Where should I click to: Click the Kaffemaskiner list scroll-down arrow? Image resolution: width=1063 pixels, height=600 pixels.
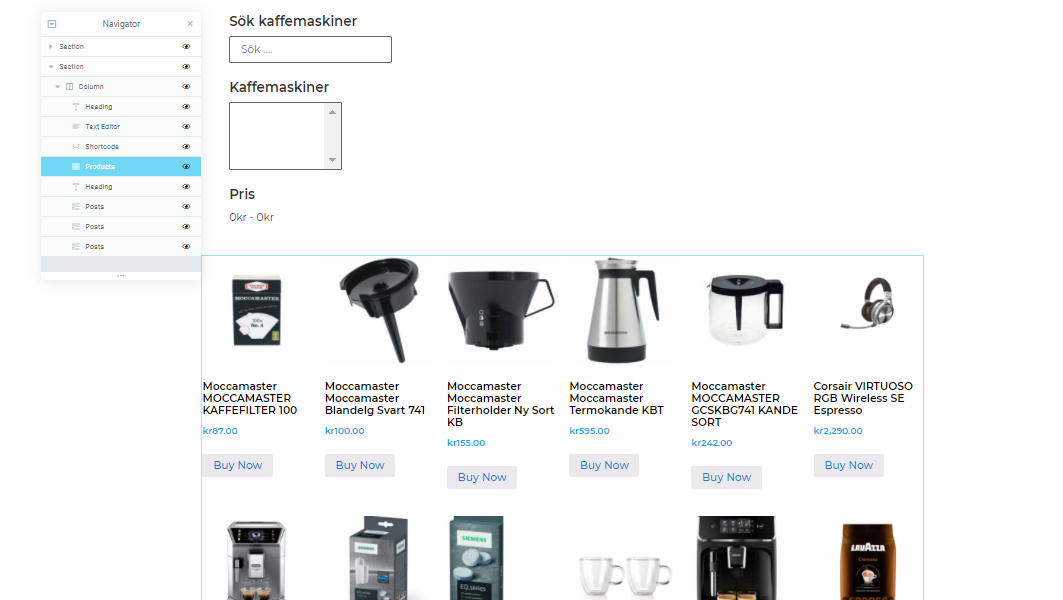(x=332, y=160)
